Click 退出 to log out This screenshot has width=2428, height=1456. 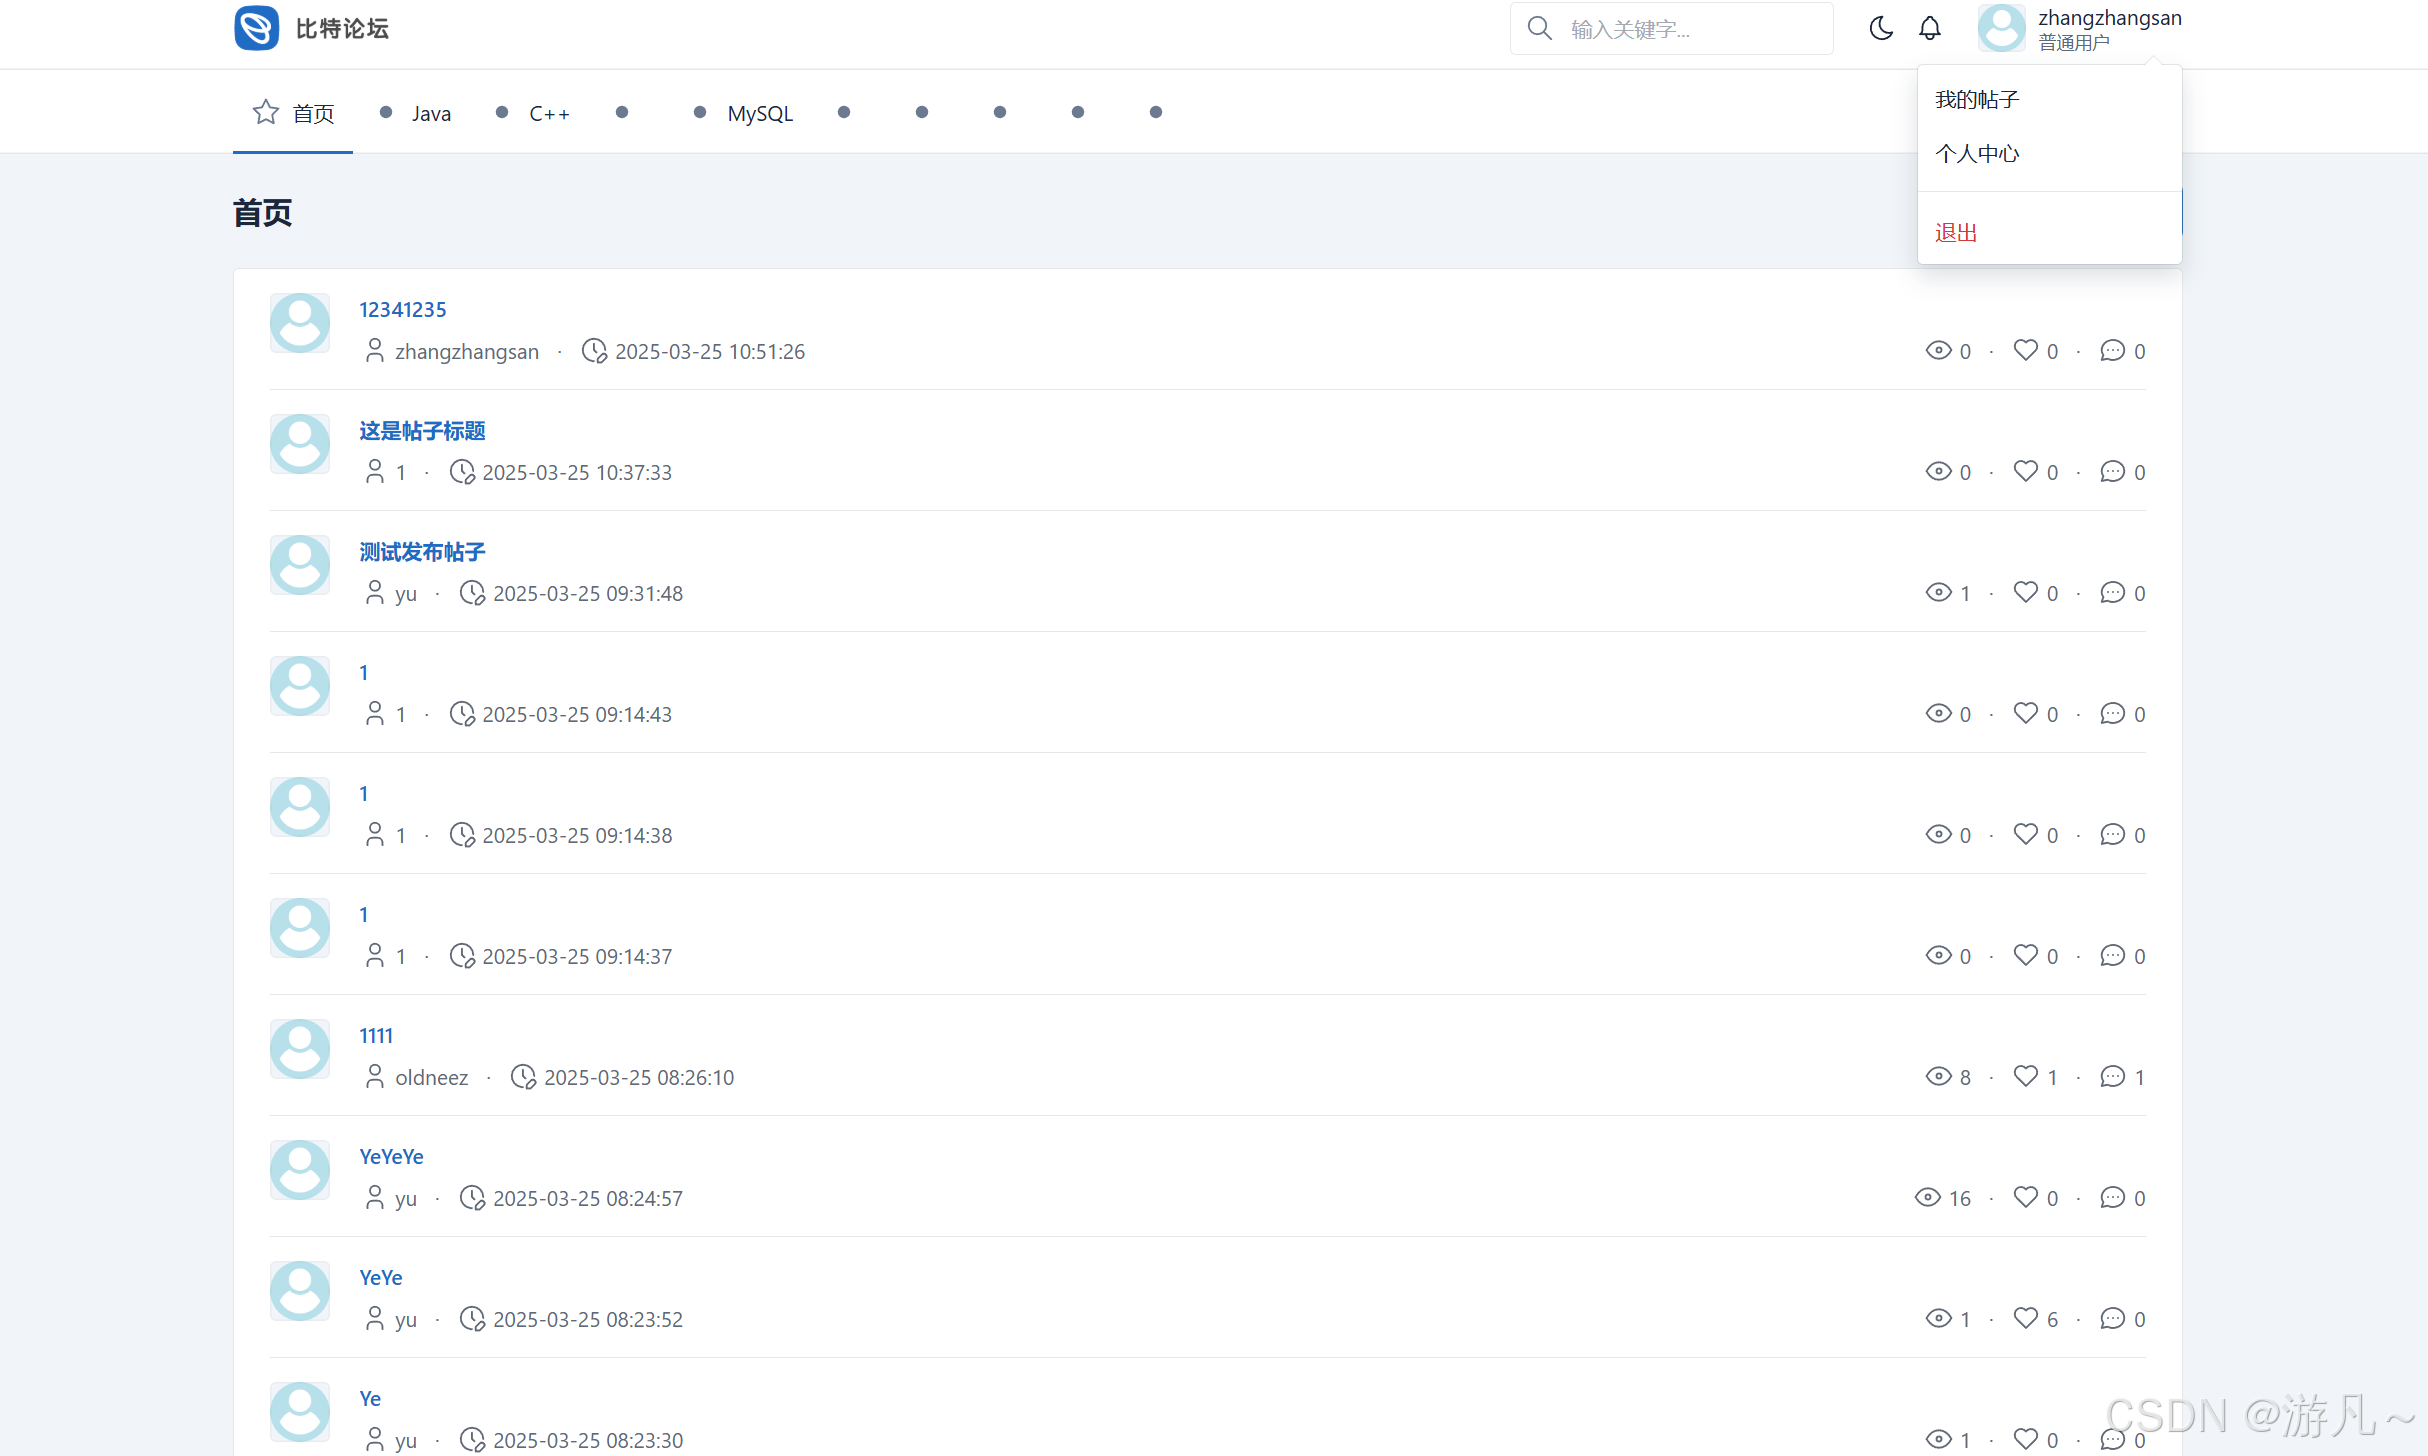click(x=1956, y=233)
